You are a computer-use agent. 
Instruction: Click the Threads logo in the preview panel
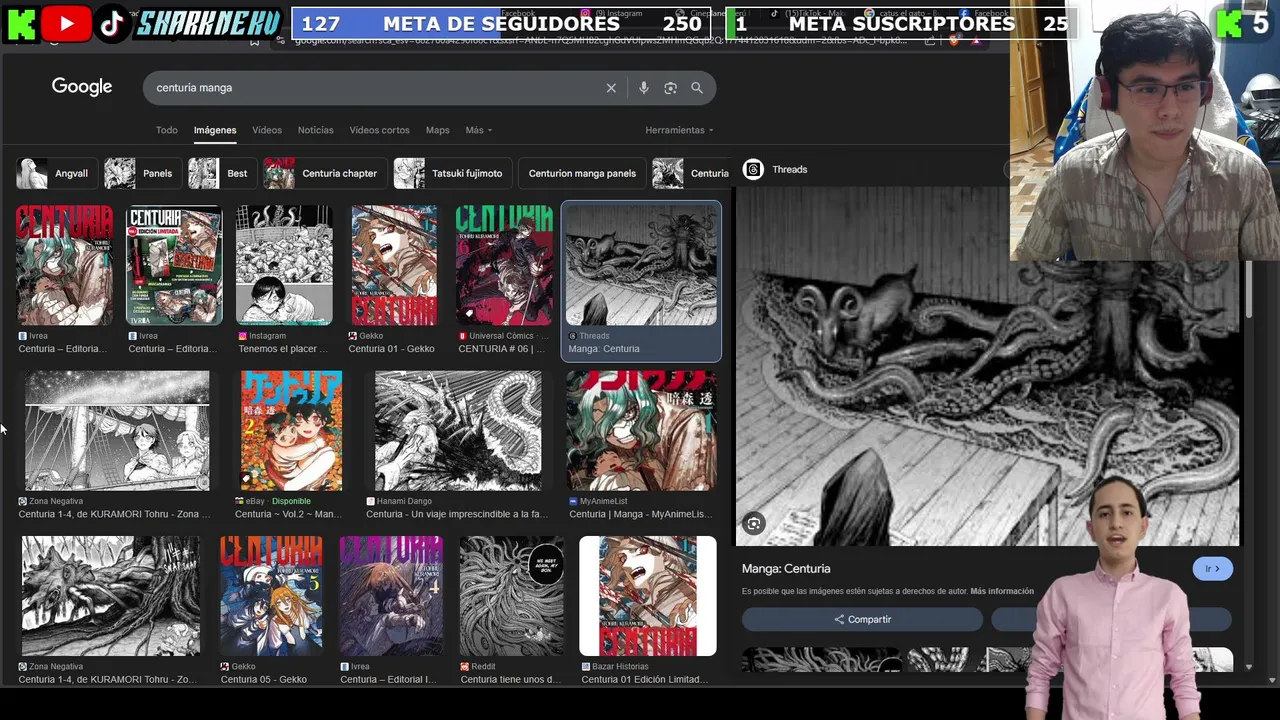click(x=753, y=169)
